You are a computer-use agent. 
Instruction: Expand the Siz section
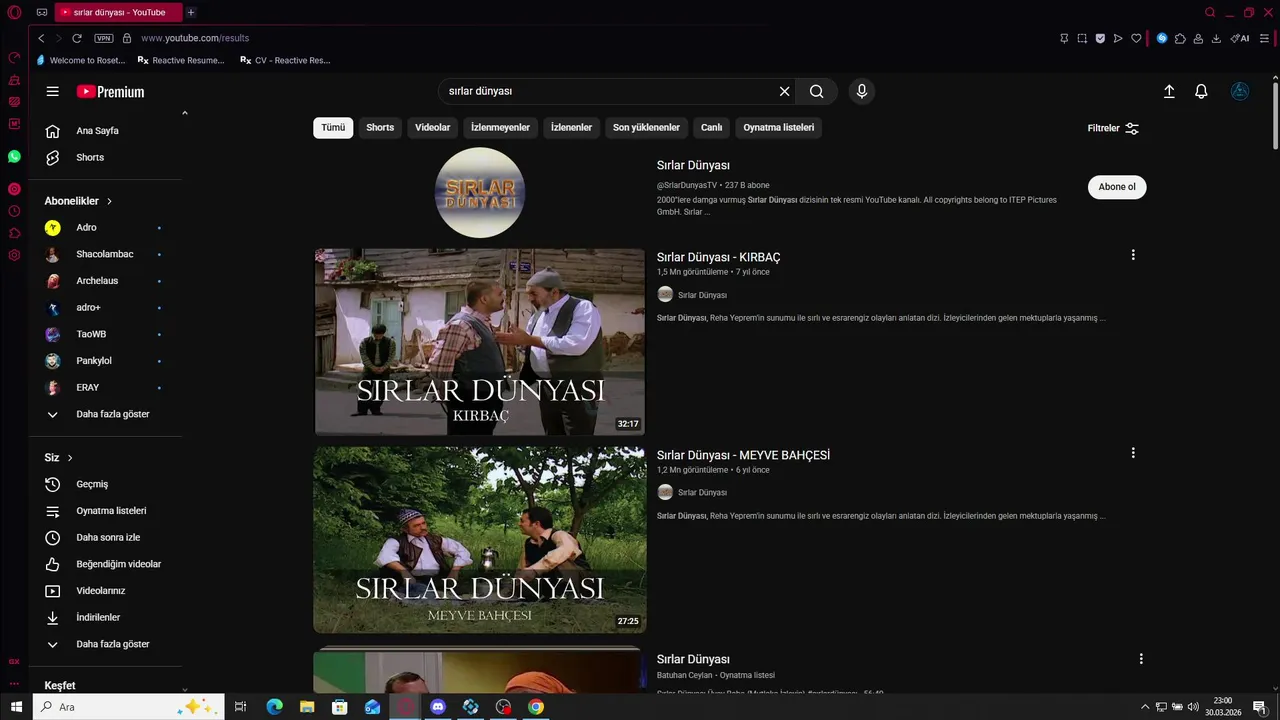[59, 457]
